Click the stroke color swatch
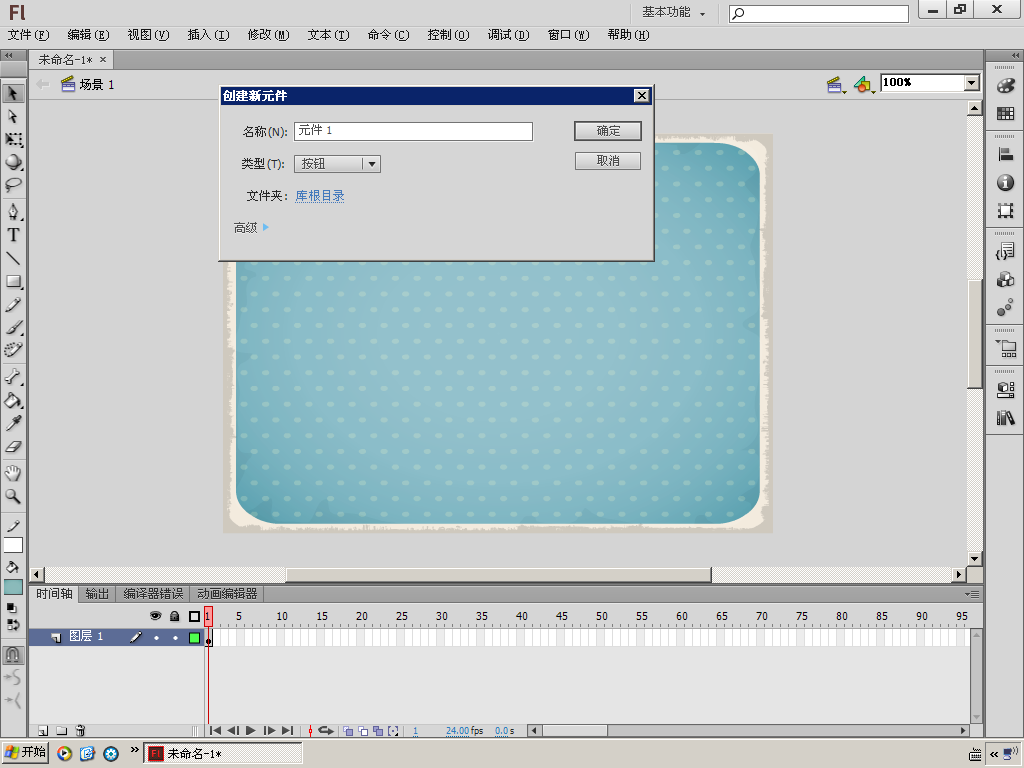This screenshot has width=1024, height=768. pyautogui.click(x=13, y=545)
